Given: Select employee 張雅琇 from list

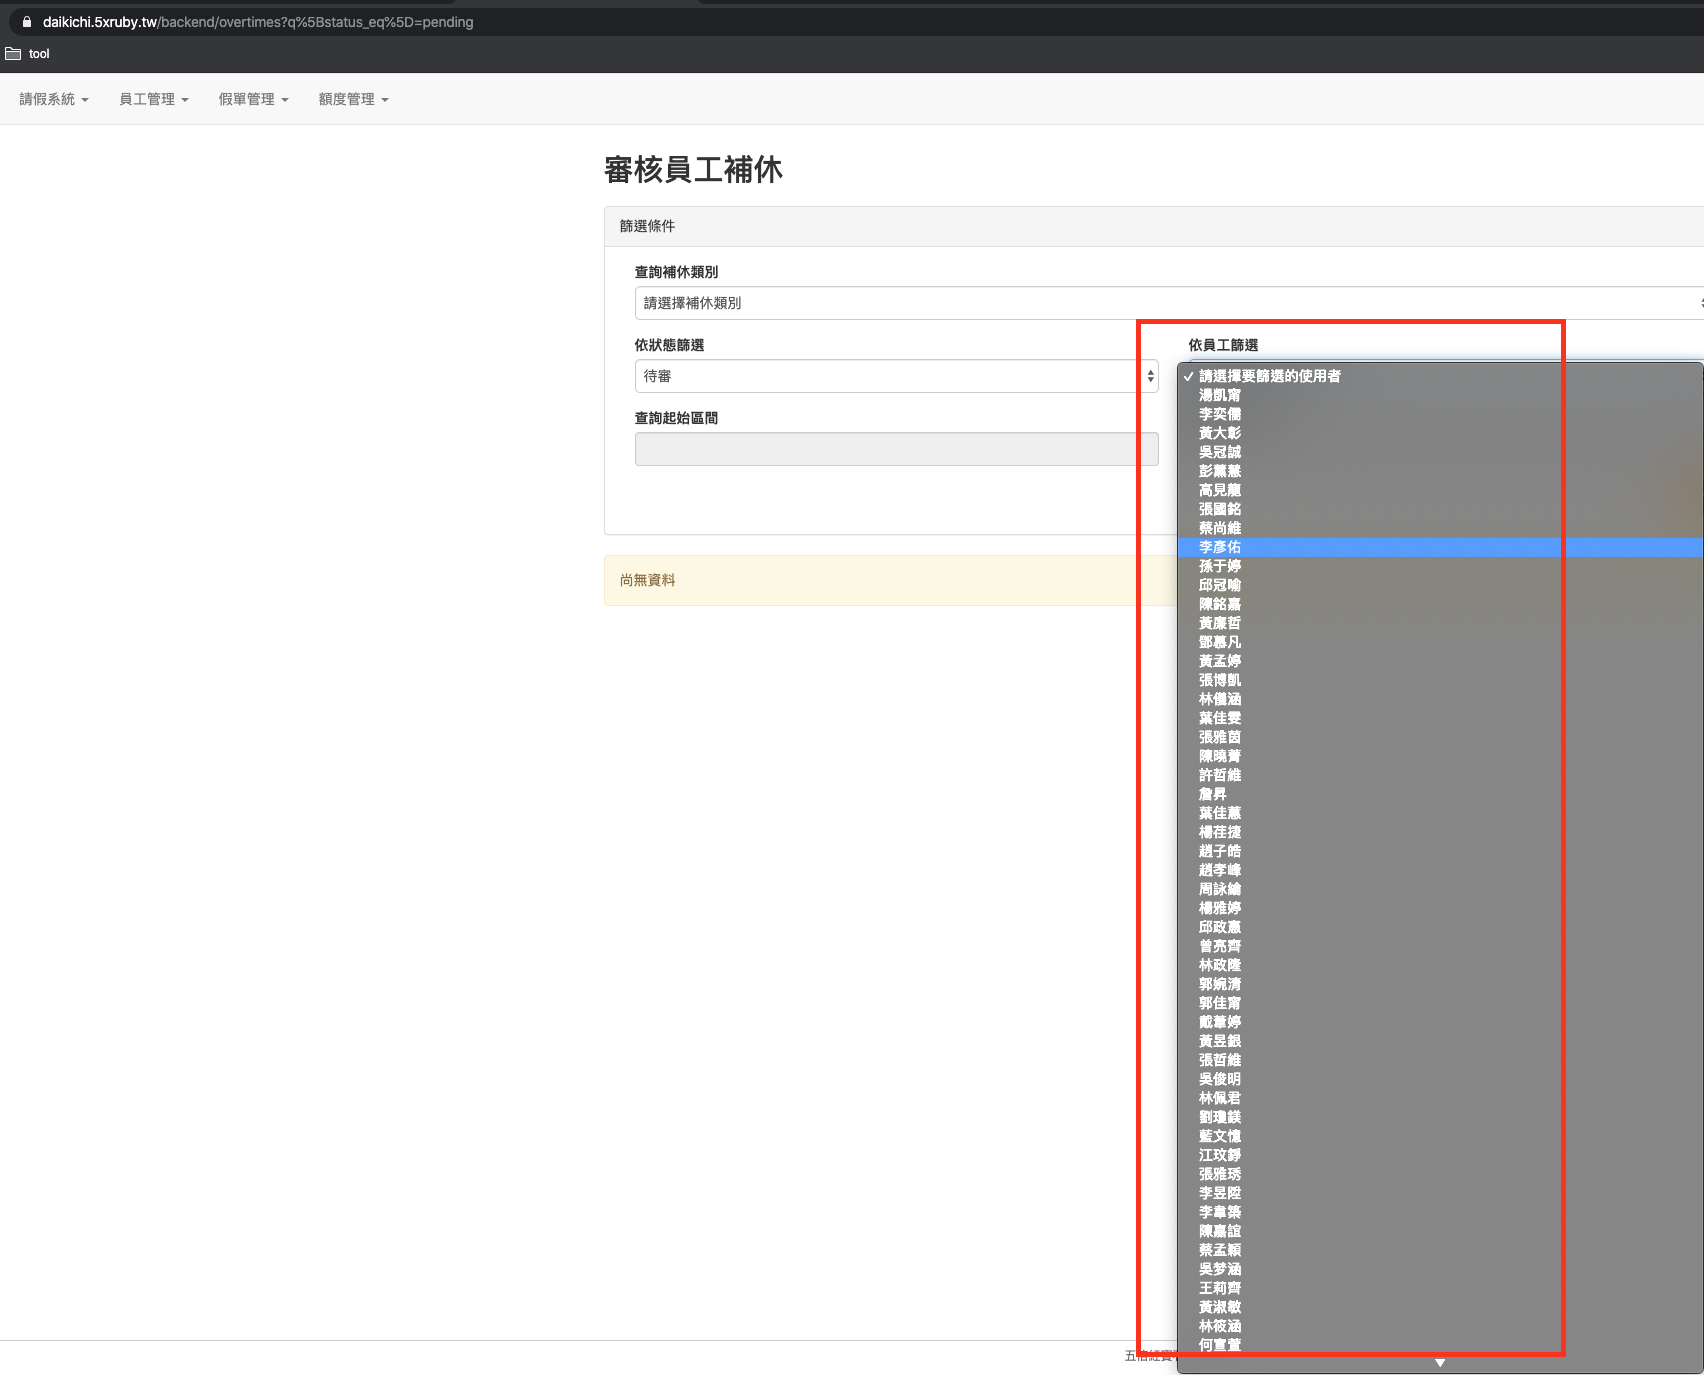Looking at the screenshot, I should (1440, 1174).
